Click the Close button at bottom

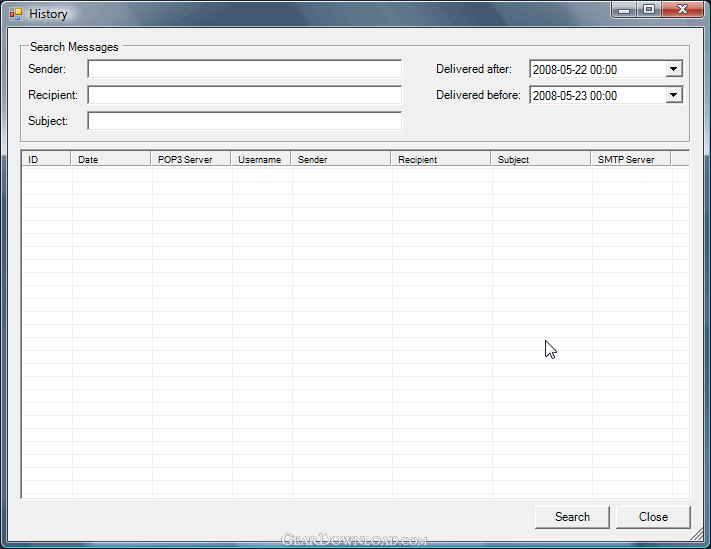click(x=653, y=517)
